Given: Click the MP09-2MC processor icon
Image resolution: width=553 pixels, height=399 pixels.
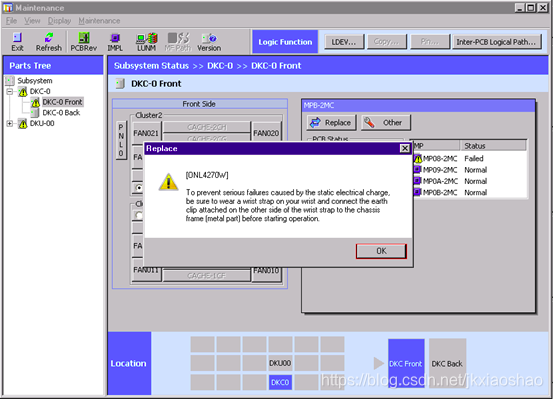Looking at the screenshot, I should point(418,170).
